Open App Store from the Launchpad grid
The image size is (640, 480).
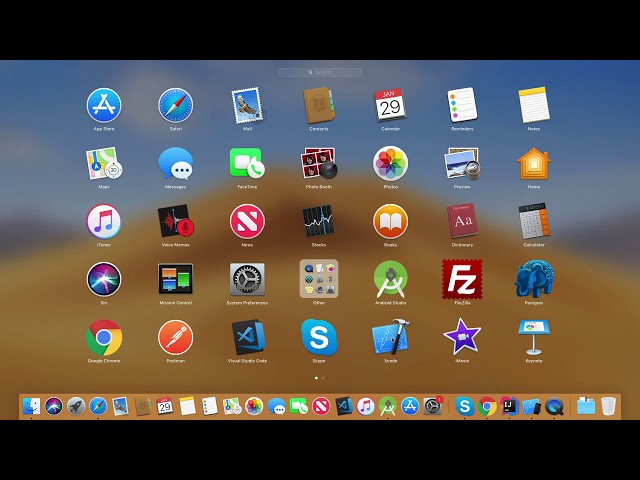pyautogui.click(x=104, y=105)
